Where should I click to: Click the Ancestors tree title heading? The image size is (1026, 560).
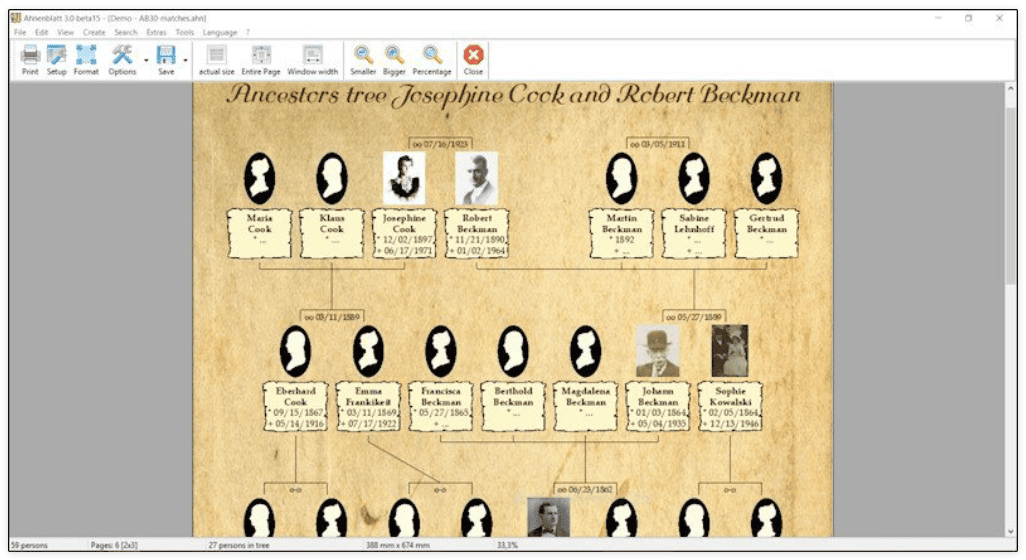coord(513,96)
